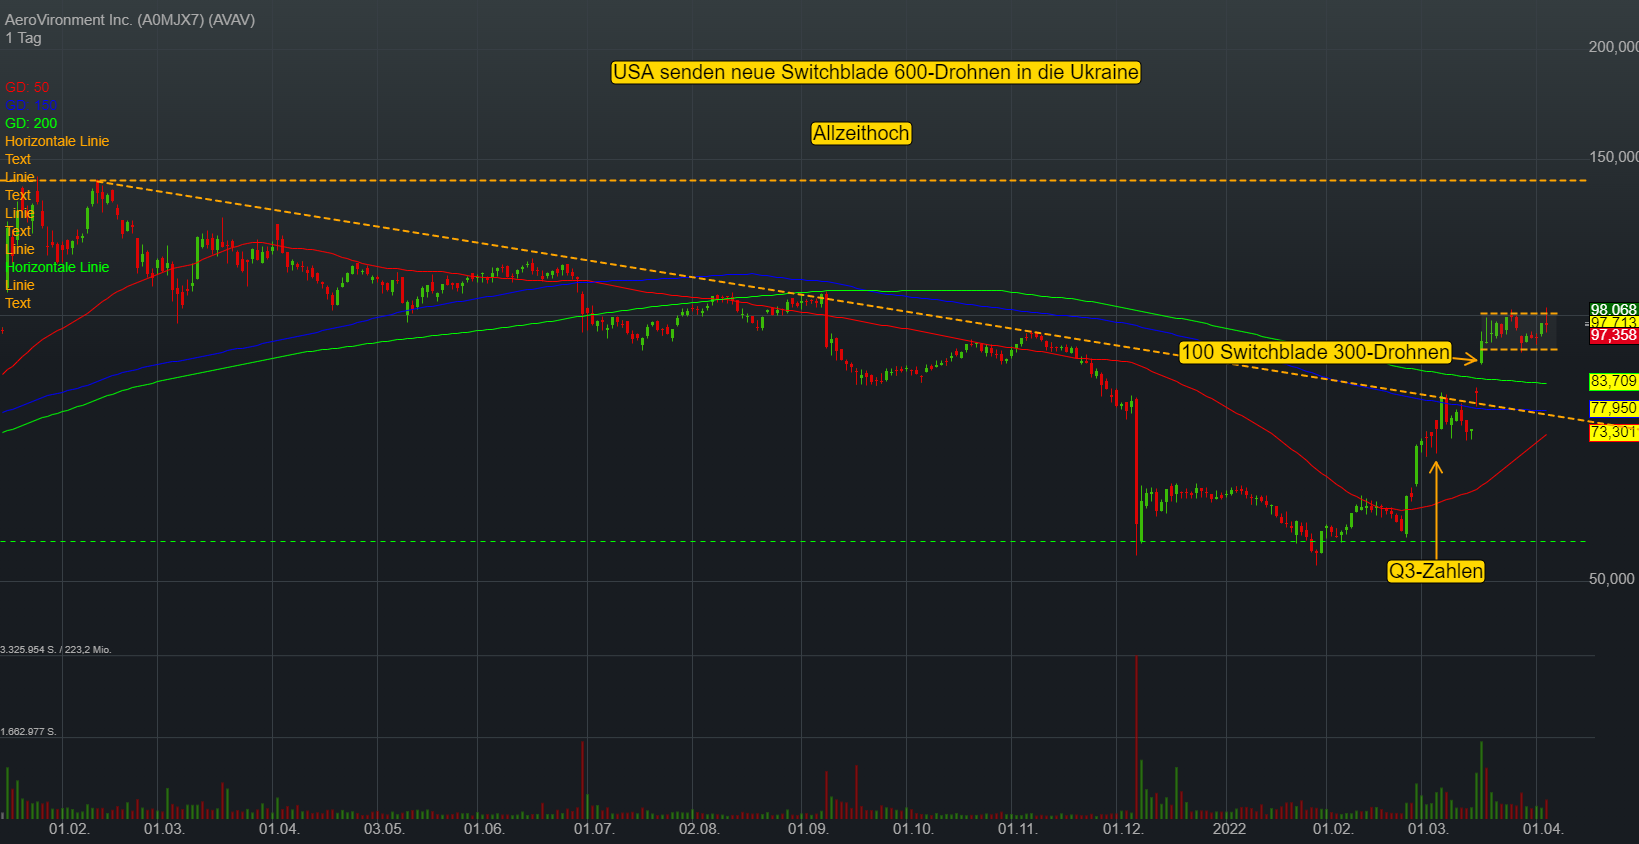Click the green 98,068 price tag
The width and height of the screenshot is (1639, 844).
tap(1614, 309)
